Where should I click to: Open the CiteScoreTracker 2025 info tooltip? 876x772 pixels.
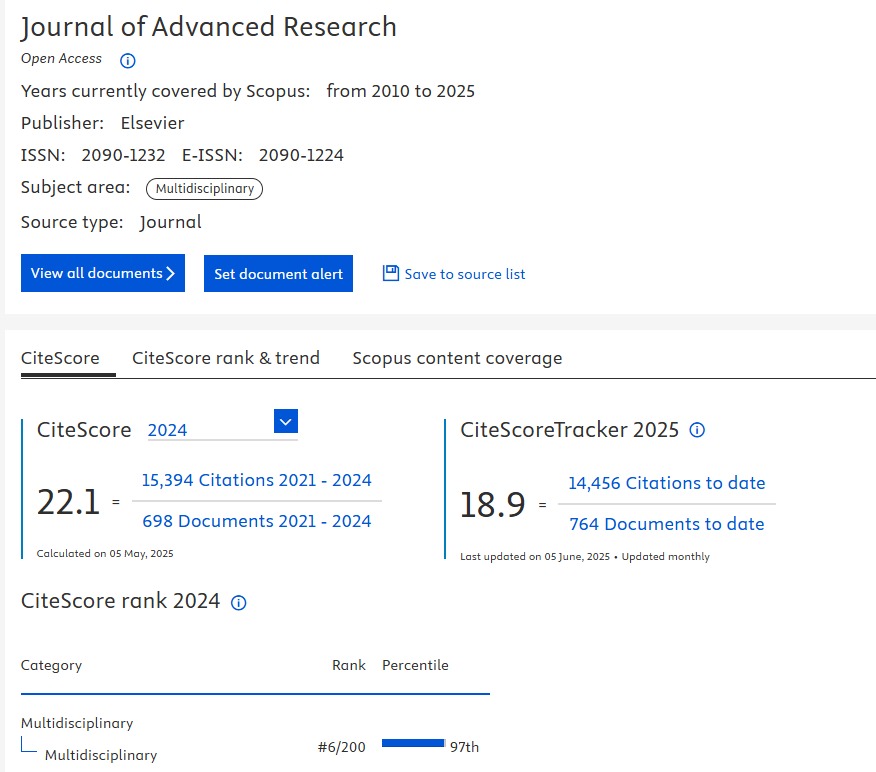[698, 430]
